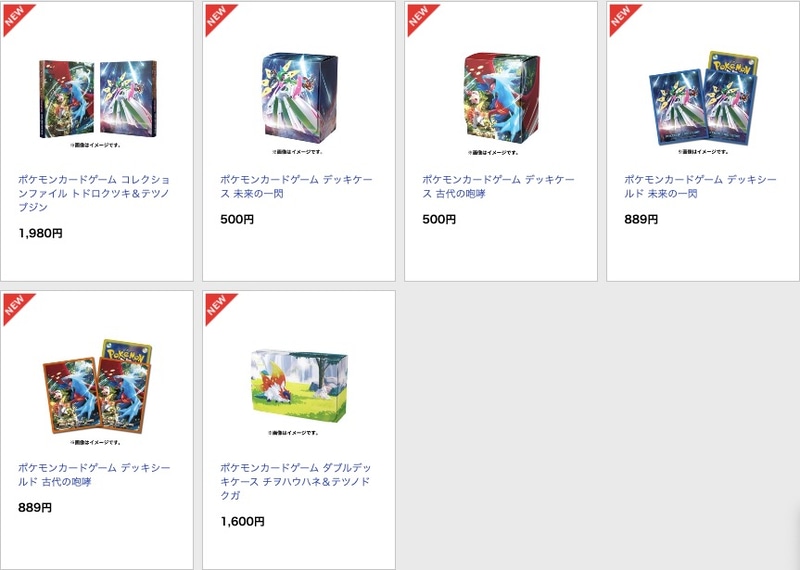Click the collection file binder thumbnail
800x570 pixels.
tap(97, 99)
